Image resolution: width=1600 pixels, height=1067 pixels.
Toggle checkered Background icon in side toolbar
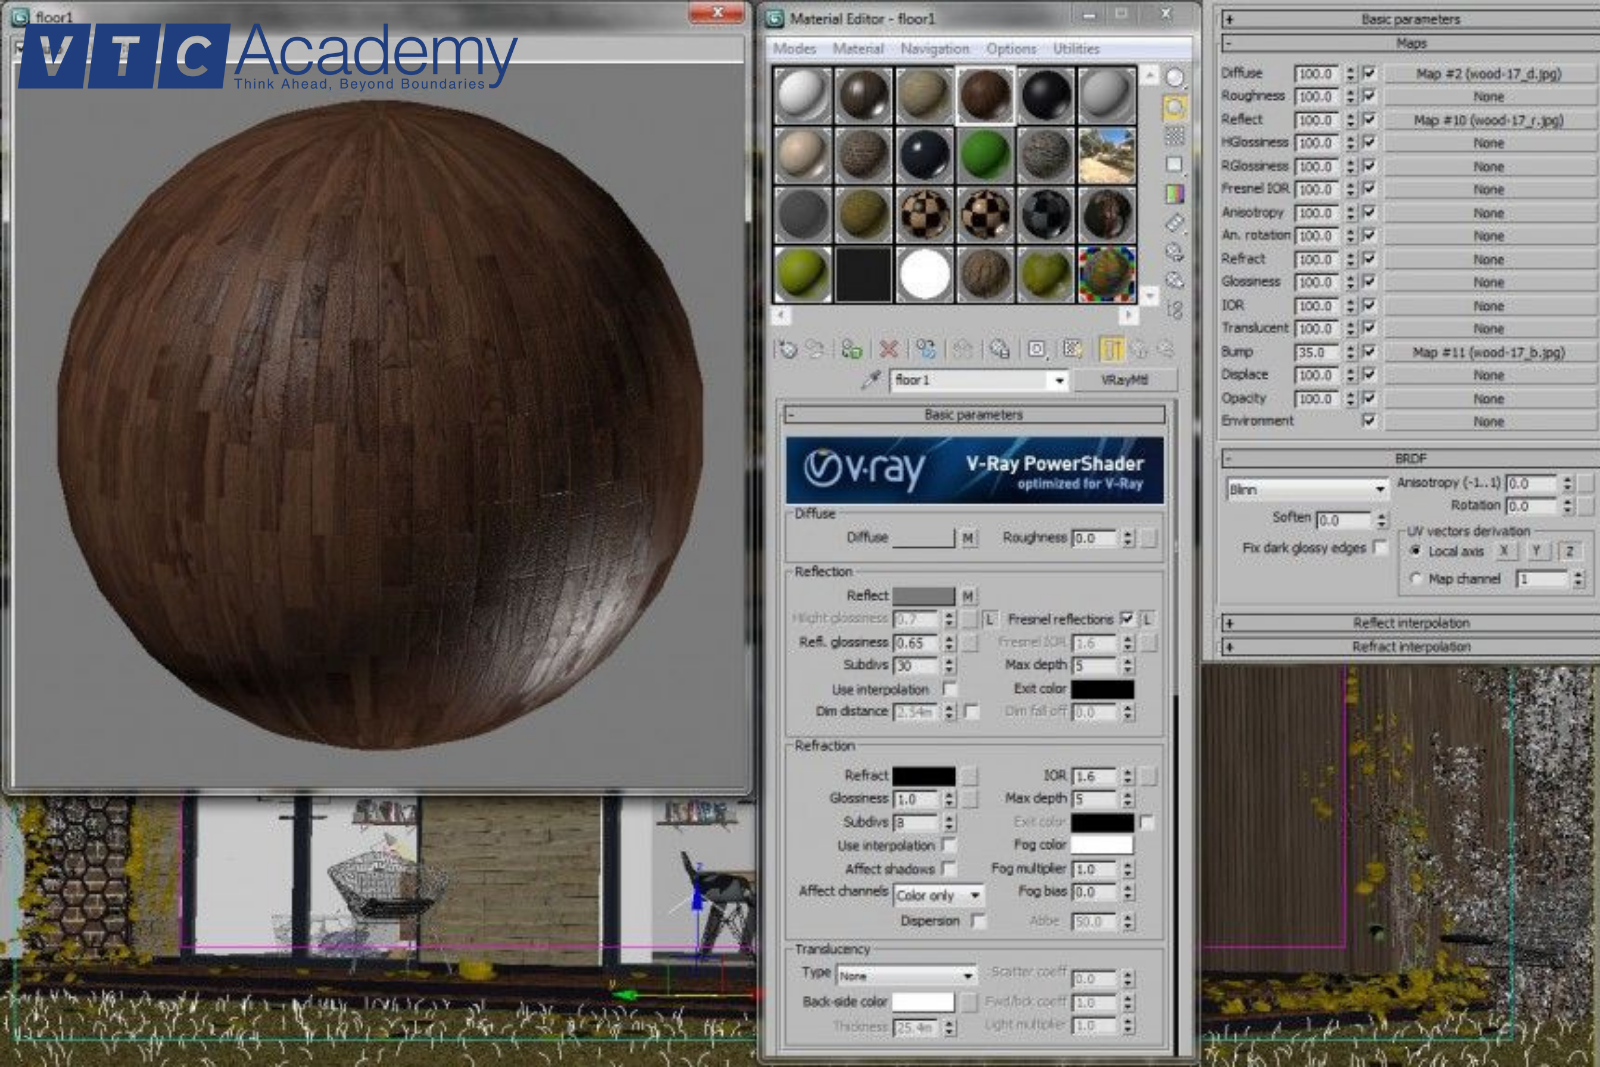coord(1175,135)
